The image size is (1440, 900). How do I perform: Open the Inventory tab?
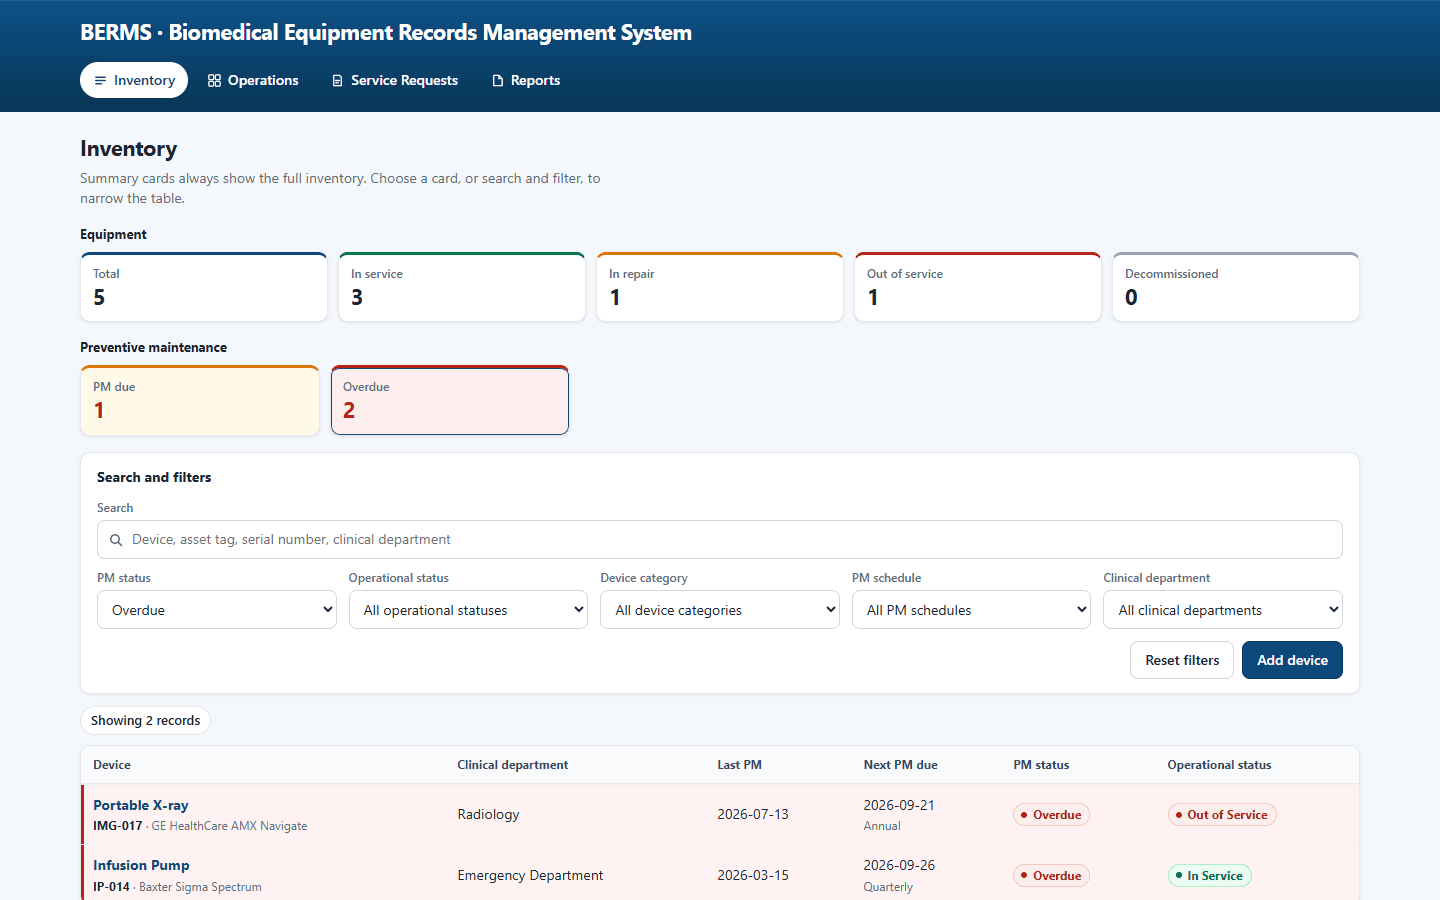(x=134, y=80)
